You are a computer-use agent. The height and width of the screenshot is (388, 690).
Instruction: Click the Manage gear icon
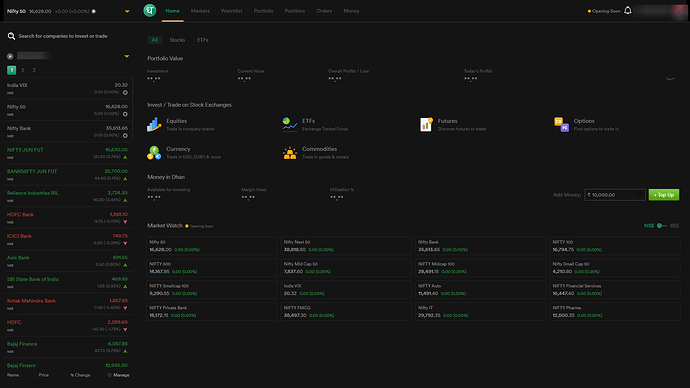point(110,375)
